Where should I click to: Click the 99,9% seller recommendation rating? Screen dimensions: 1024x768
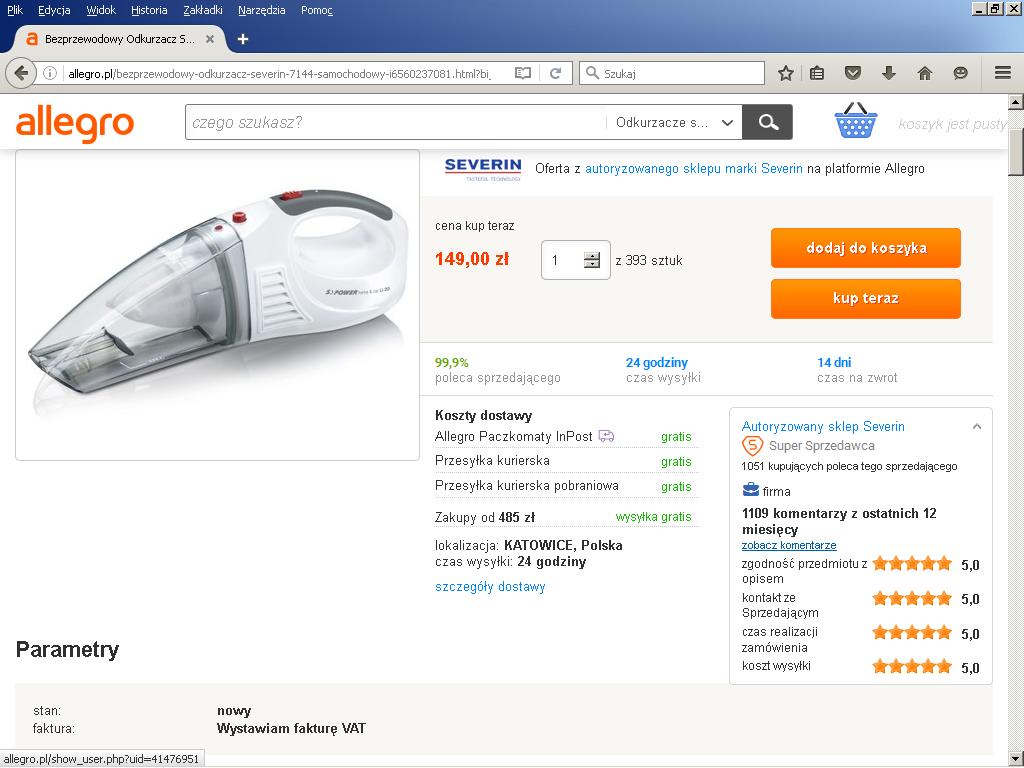[452, 362]
